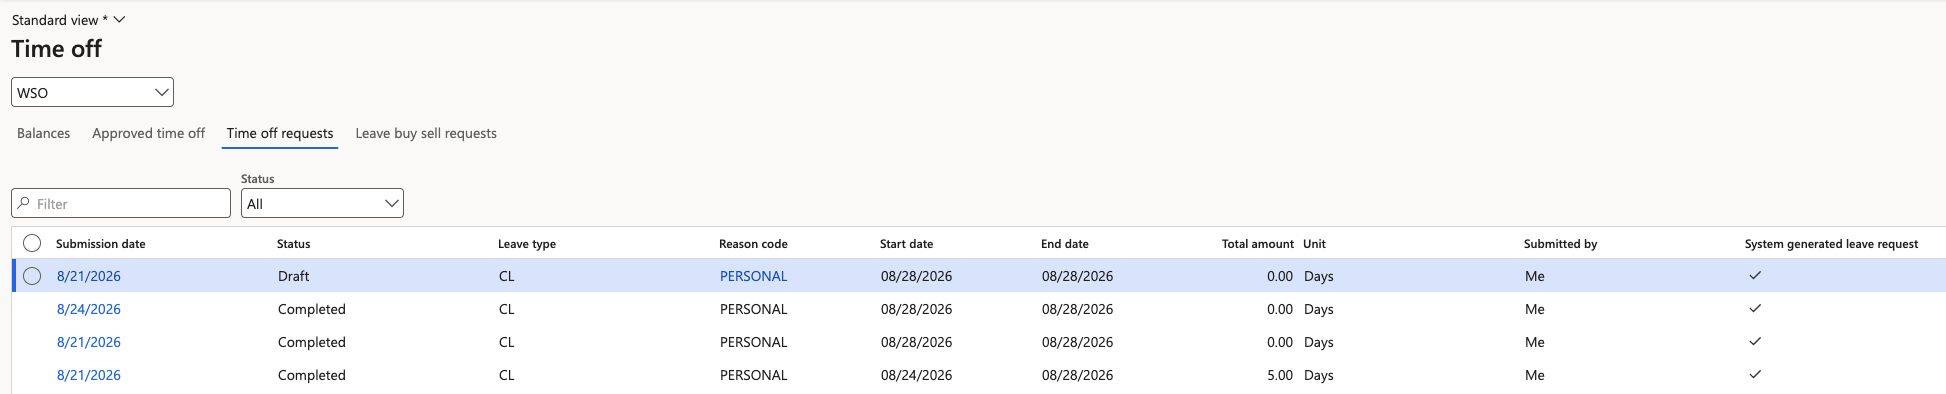This screenshot has height=394, width=1946.
Task: Sort by Submission date column header
Action: tap(101, 244)
